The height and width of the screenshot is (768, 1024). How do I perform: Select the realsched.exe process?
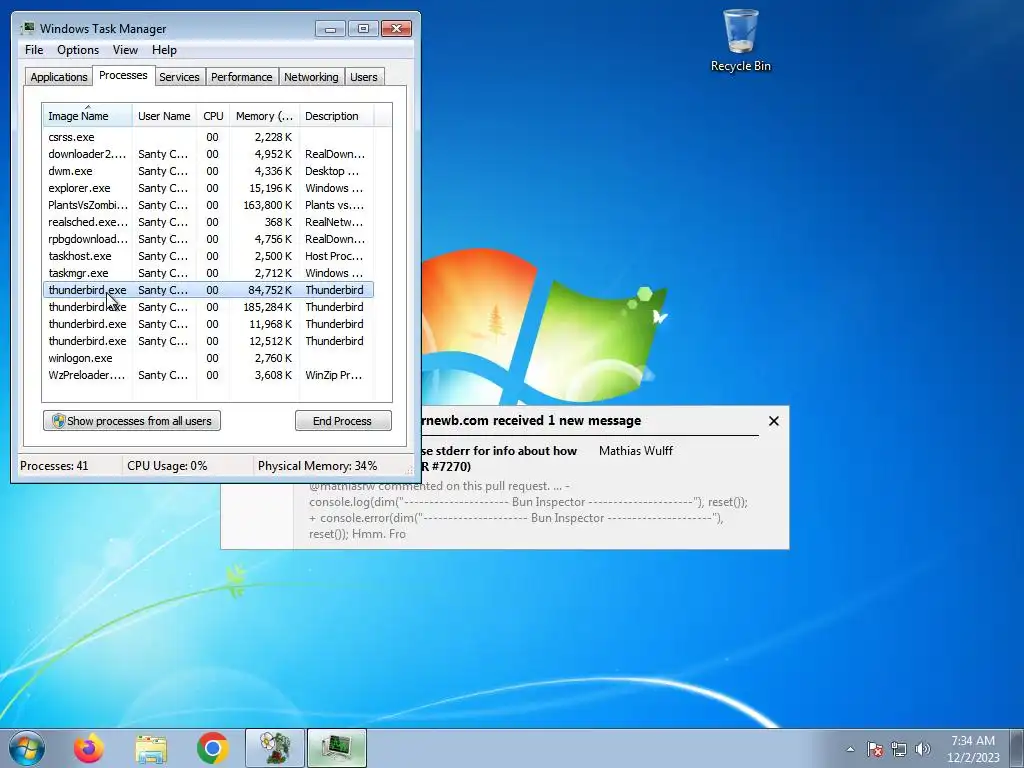coord(208,222)
